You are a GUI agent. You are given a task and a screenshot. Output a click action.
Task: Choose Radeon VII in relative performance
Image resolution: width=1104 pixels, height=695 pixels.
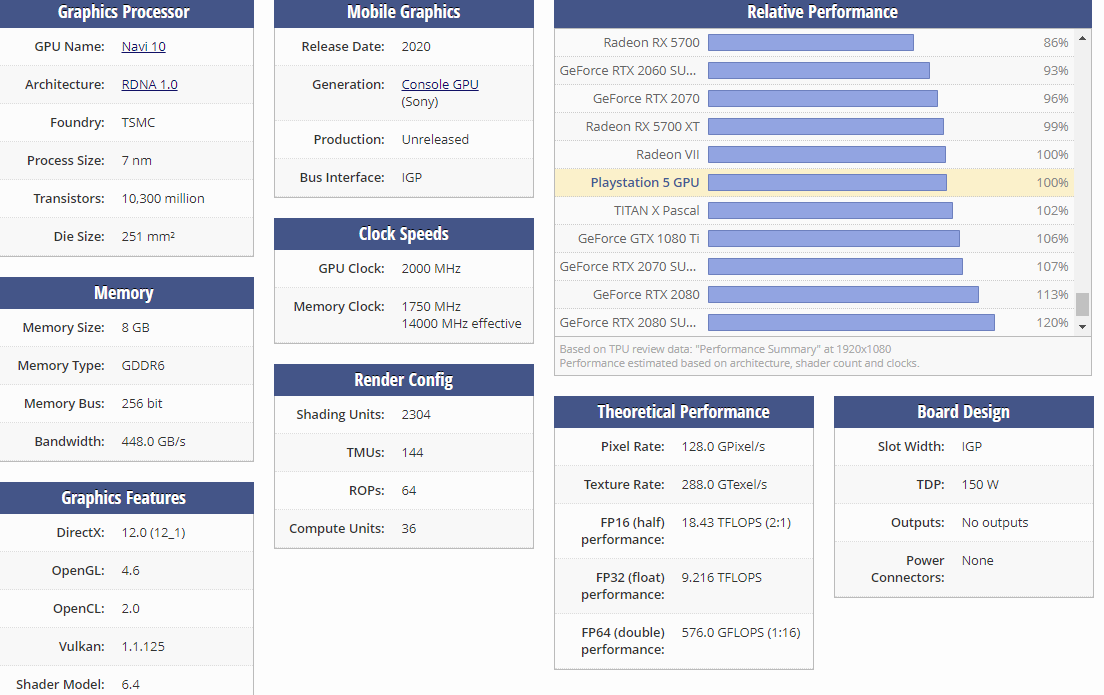coord(667,155)
